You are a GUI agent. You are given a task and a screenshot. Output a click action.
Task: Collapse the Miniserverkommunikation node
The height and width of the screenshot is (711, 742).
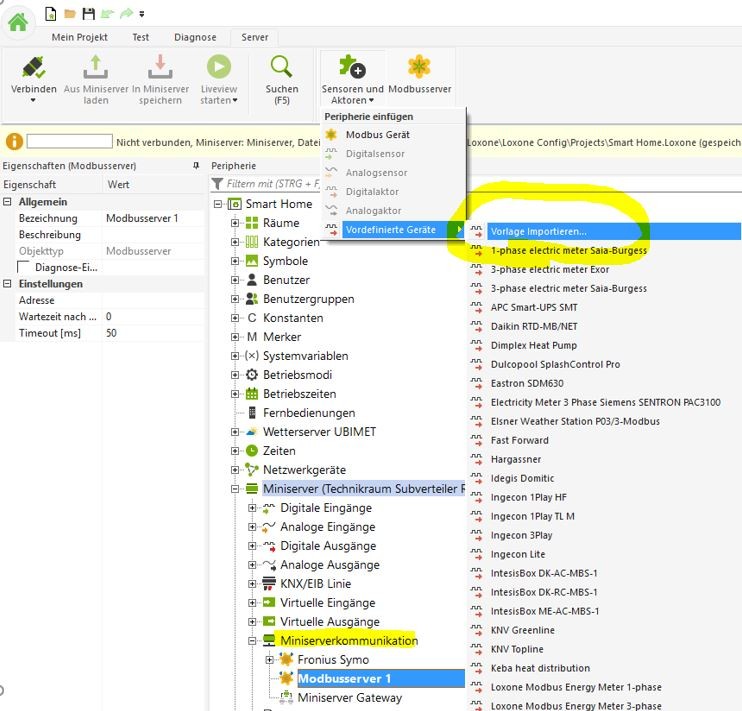[252, 641]
